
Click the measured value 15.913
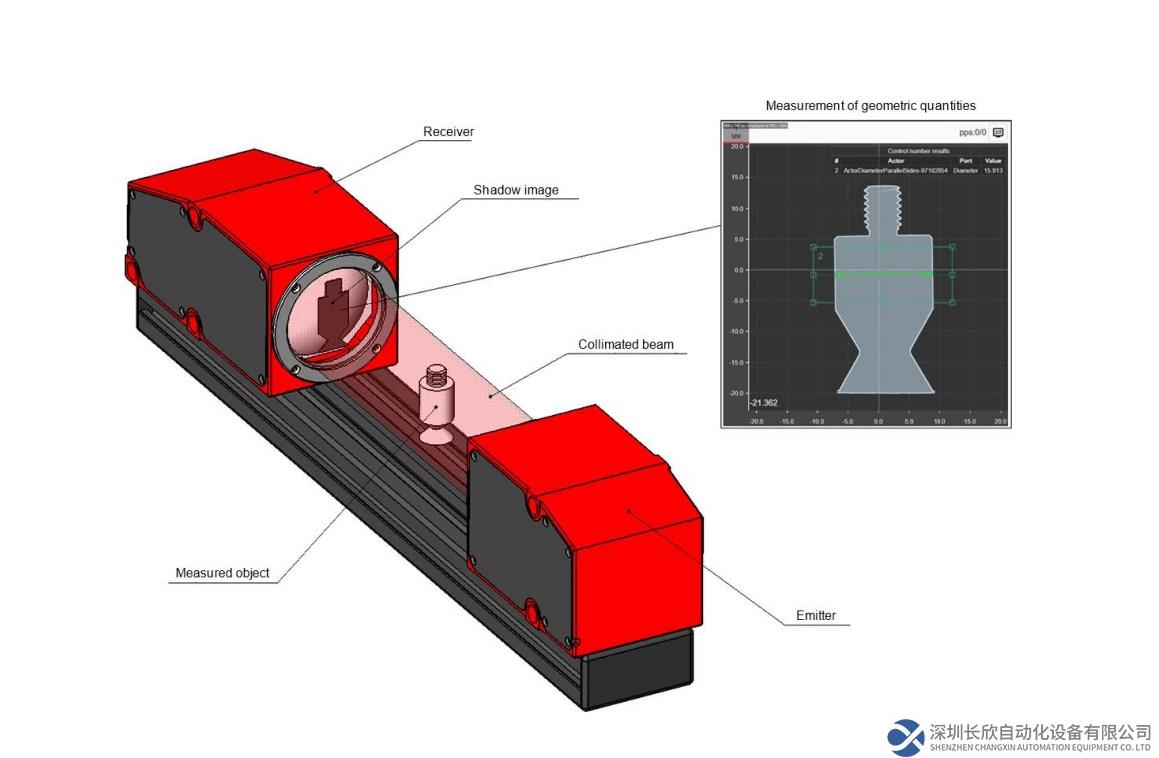993,171
